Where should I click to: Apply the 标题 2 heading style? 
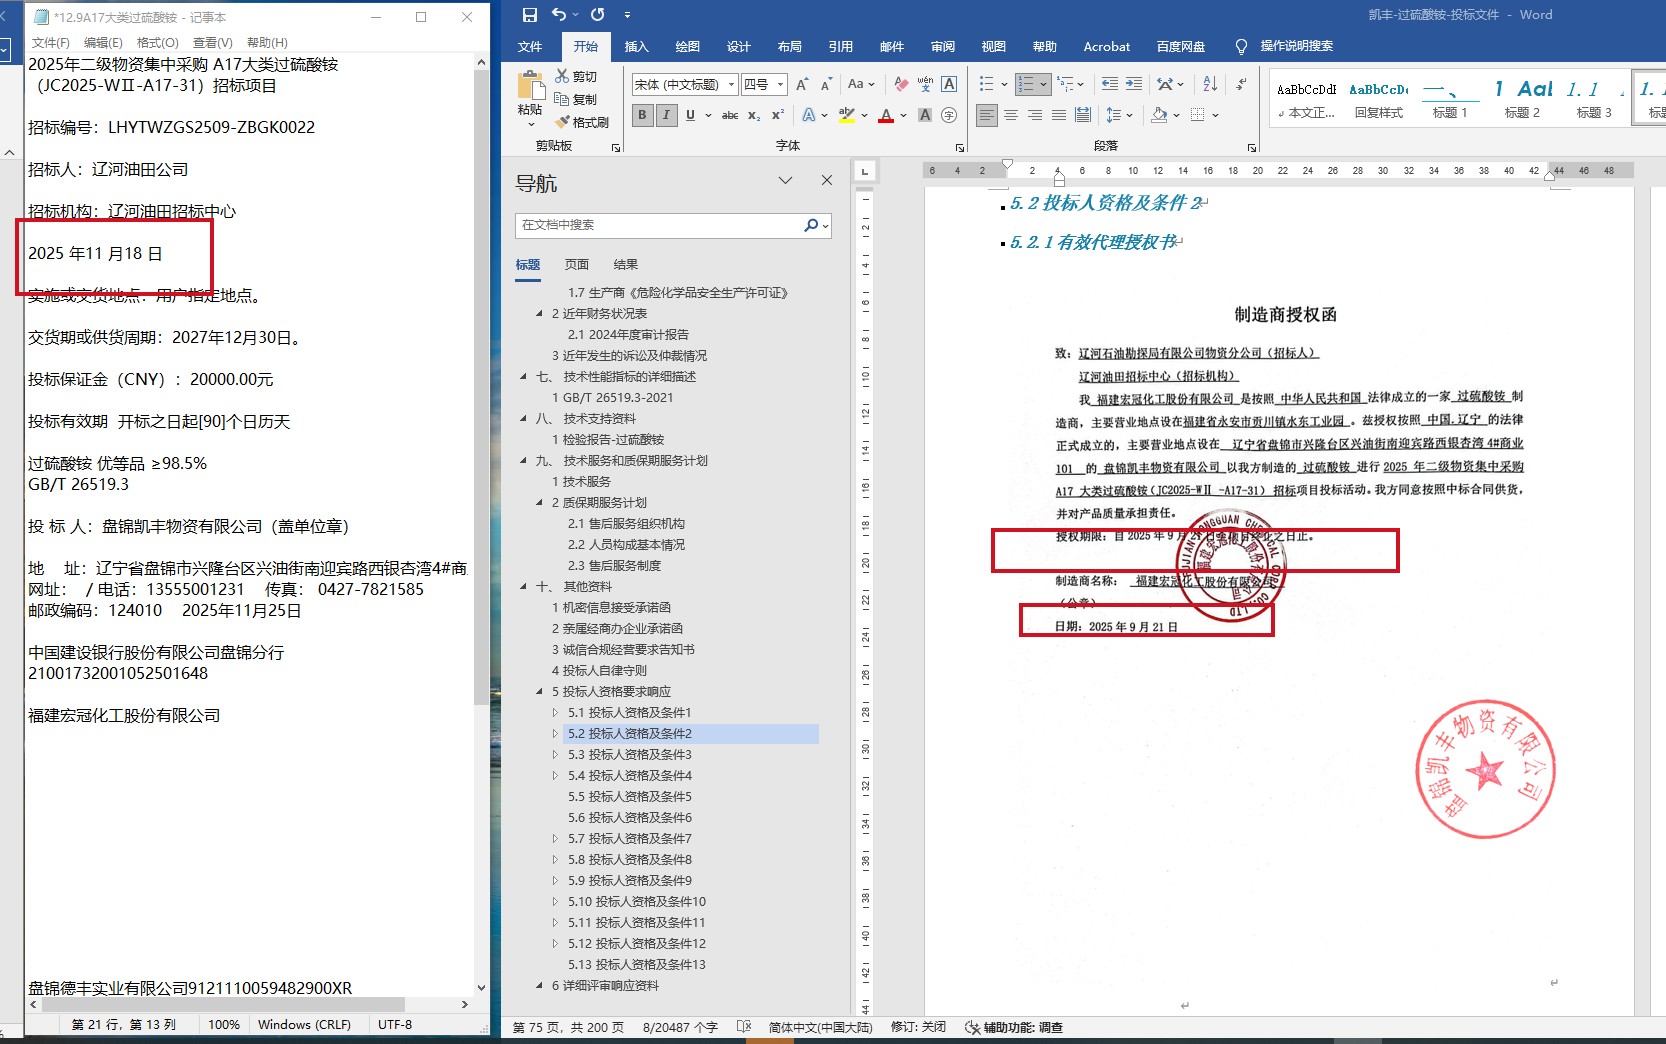coord(1522,98)
